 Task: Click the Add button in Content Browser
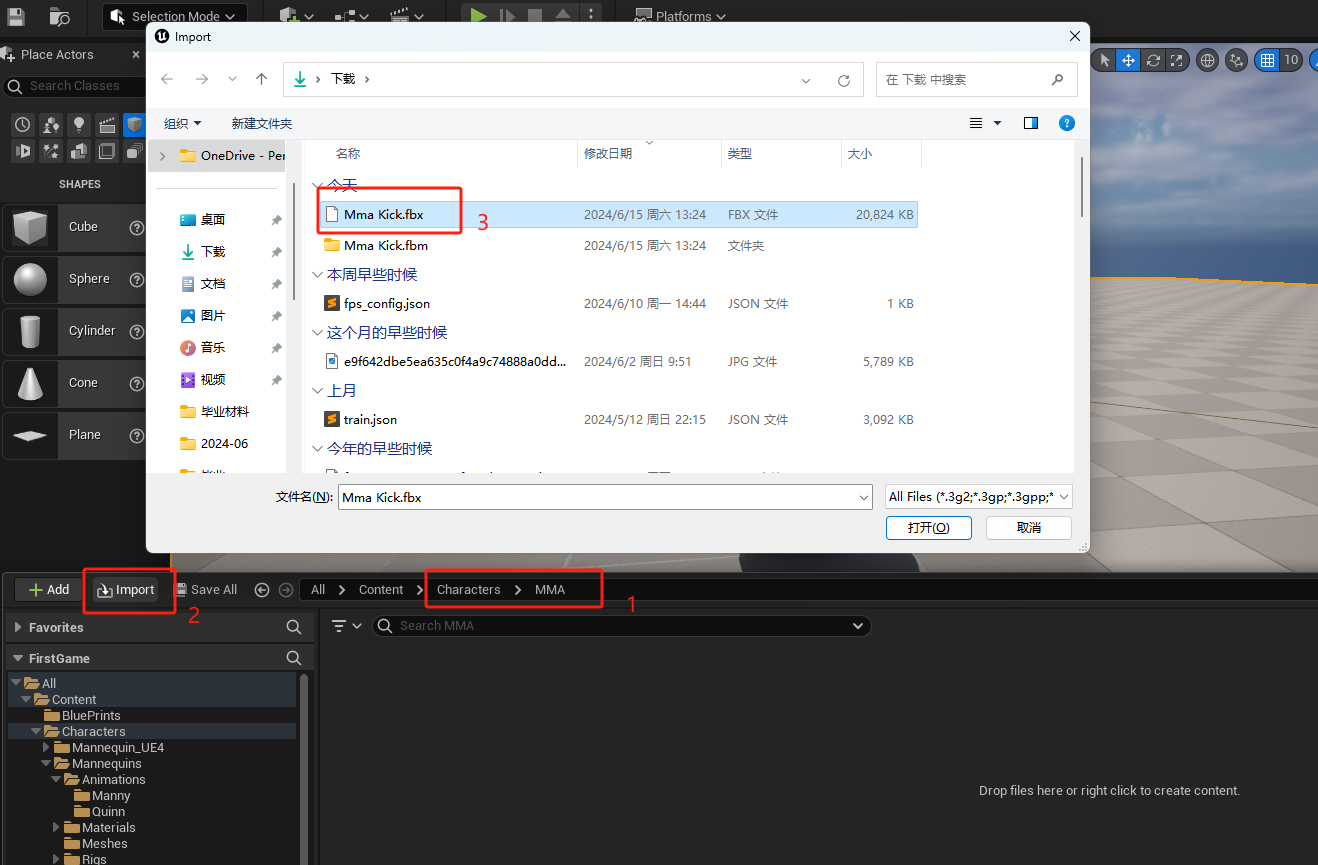tap(48, 590)
